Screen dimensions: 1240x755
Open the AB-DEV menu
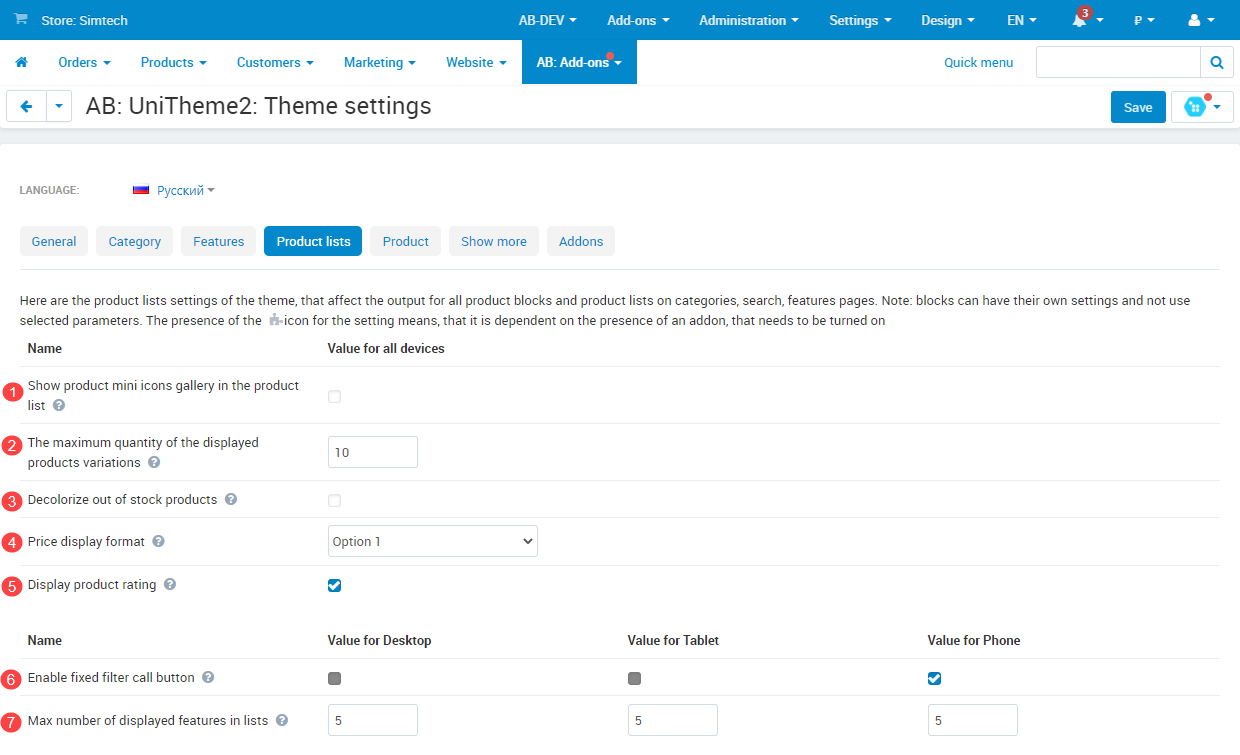tap(548, 20)
